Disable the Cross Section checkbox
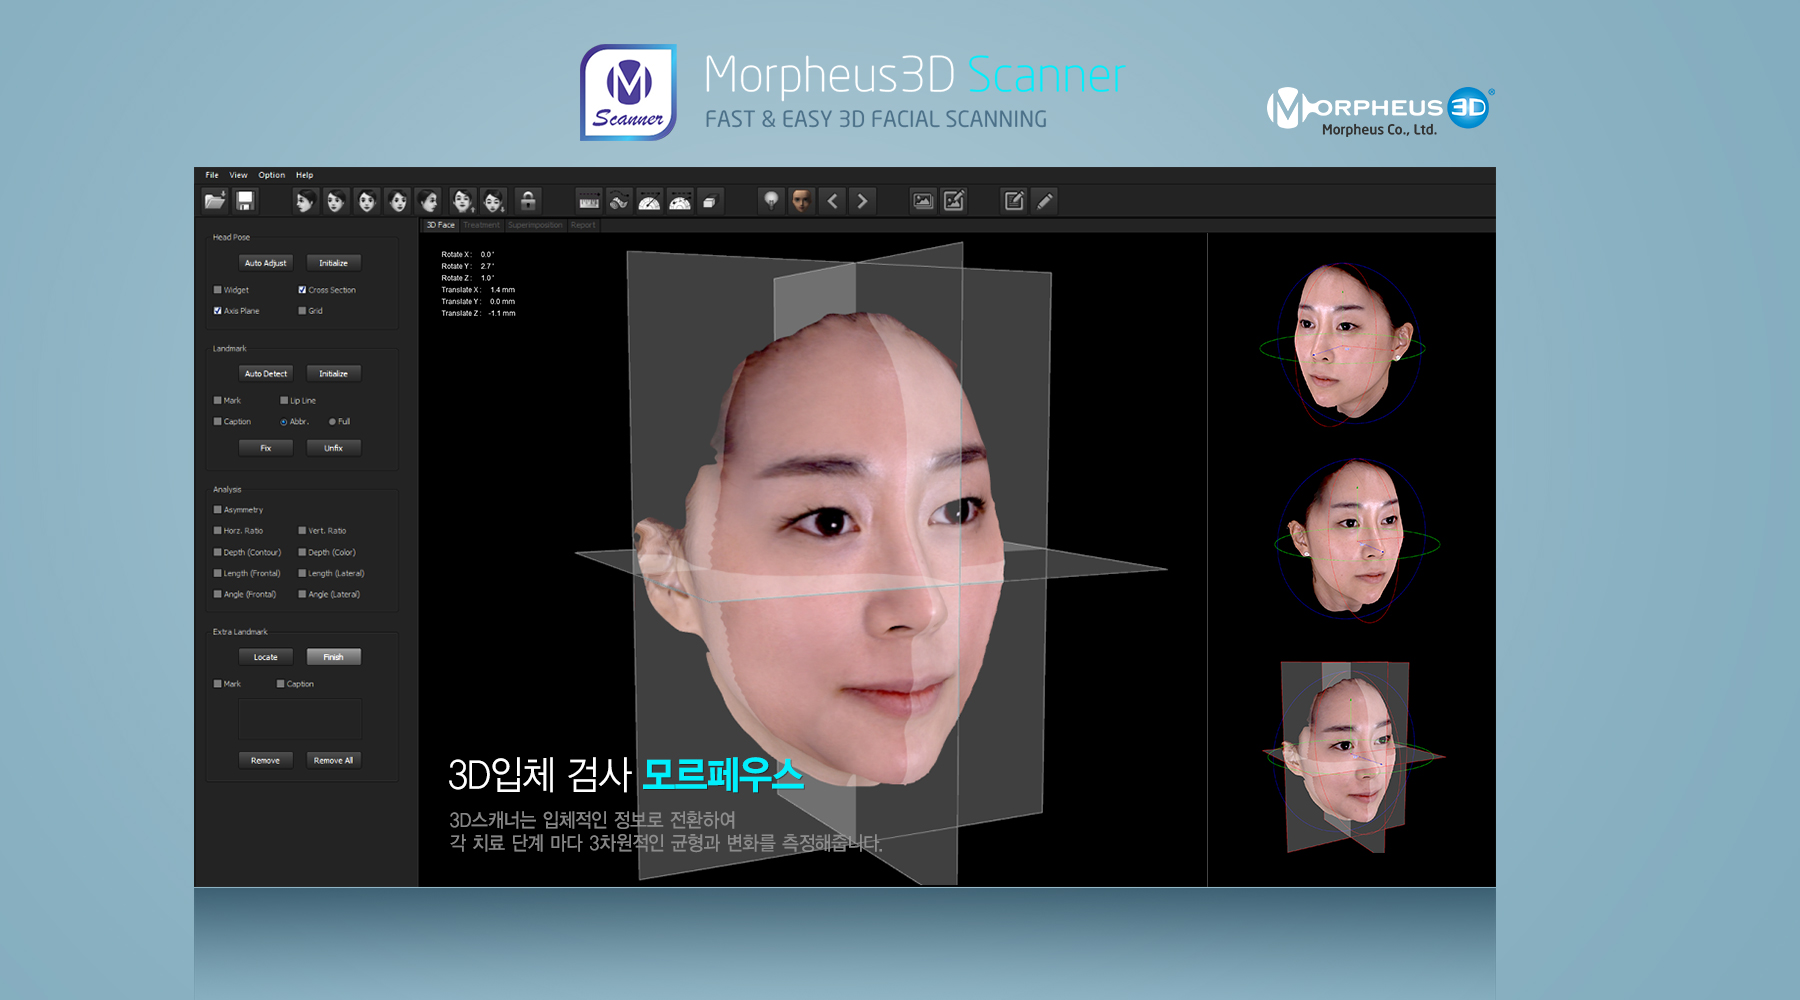This screenshot has width=1800, height=1000. click(302, 290)
